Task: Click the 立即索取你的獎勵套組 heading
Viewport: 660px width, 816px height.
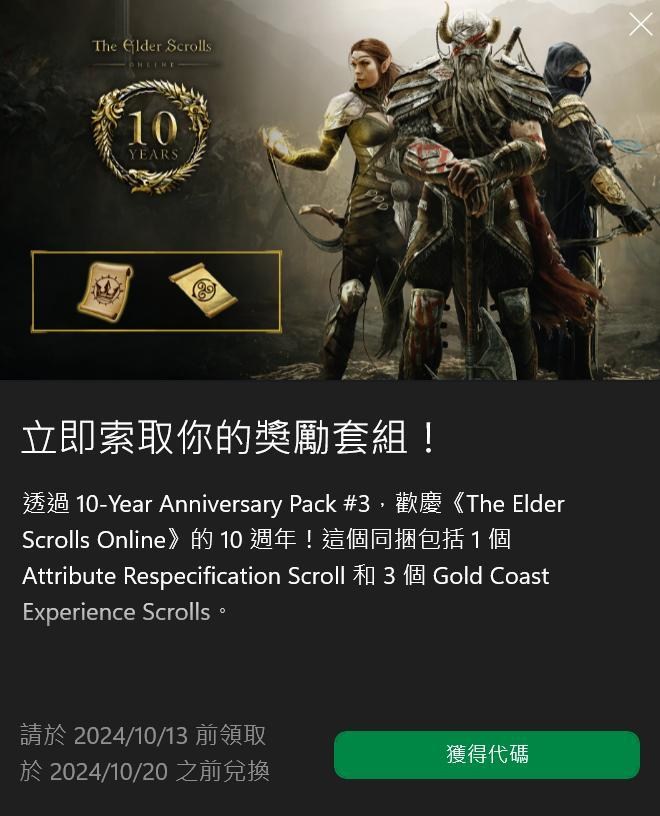Action: [x=229, y=438]
